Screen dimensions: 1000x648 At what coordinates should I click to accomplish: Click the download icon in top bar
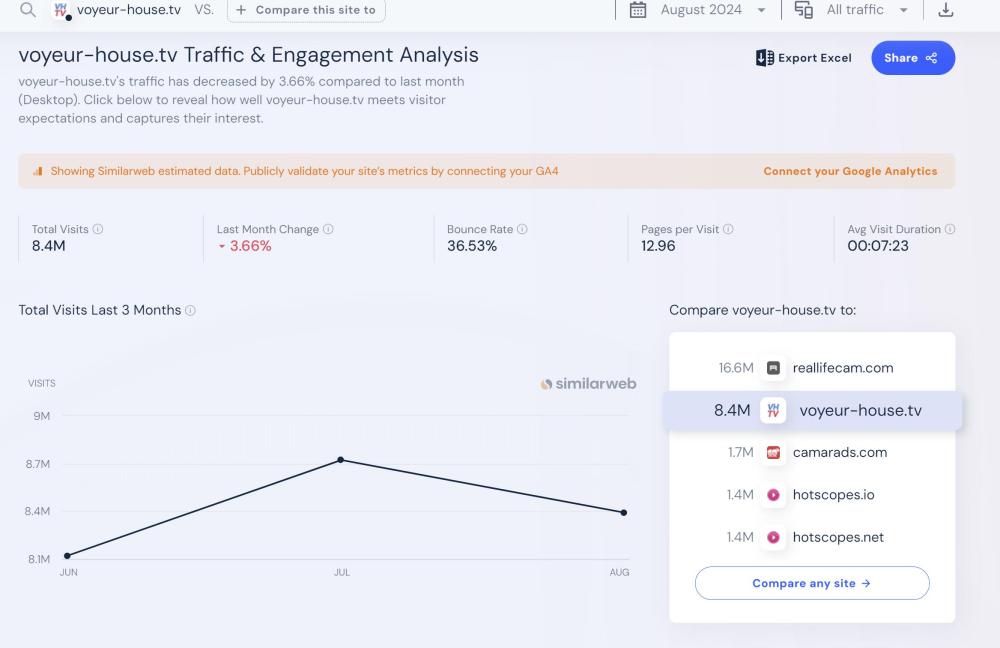[945, 10]
